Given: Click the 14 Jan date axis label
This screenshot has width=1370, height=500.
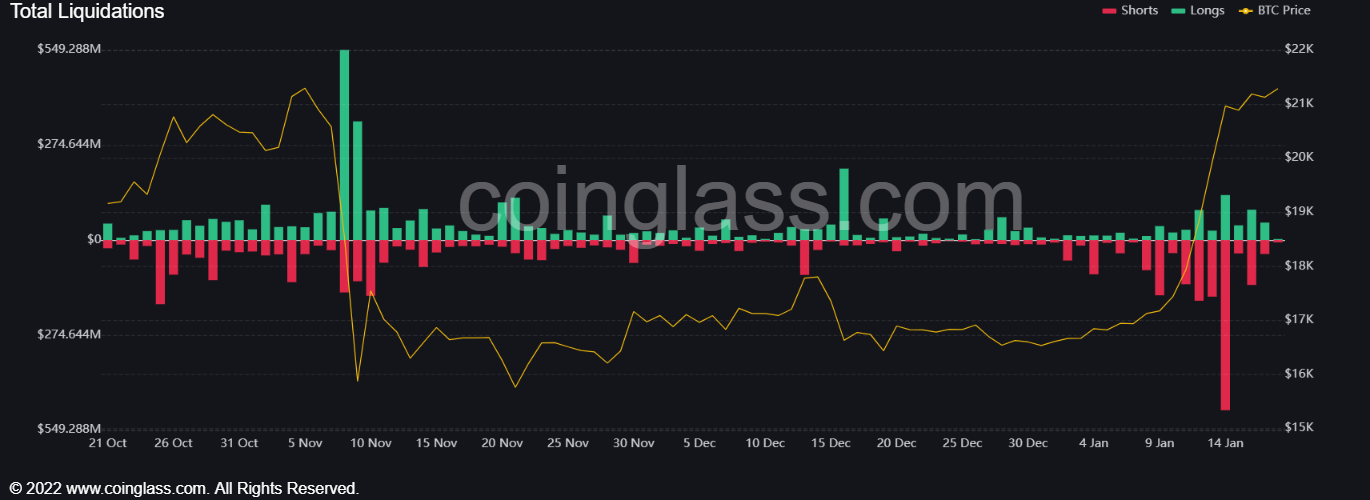Looking at the screenshot, I should click(1225, 443).
